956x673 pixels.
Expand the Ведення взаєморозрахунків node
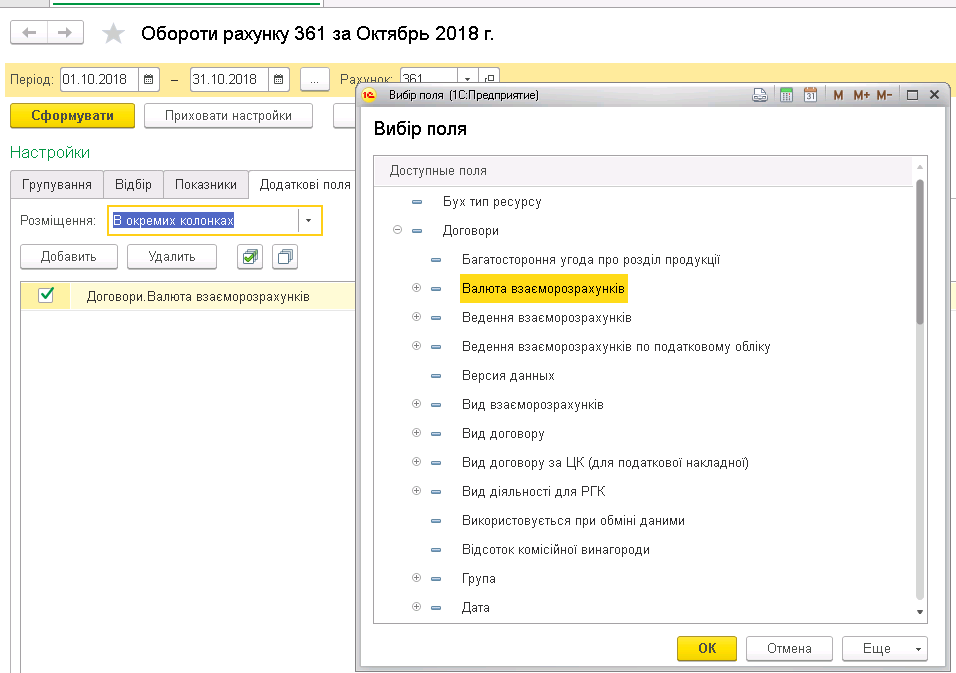point(416,317)
